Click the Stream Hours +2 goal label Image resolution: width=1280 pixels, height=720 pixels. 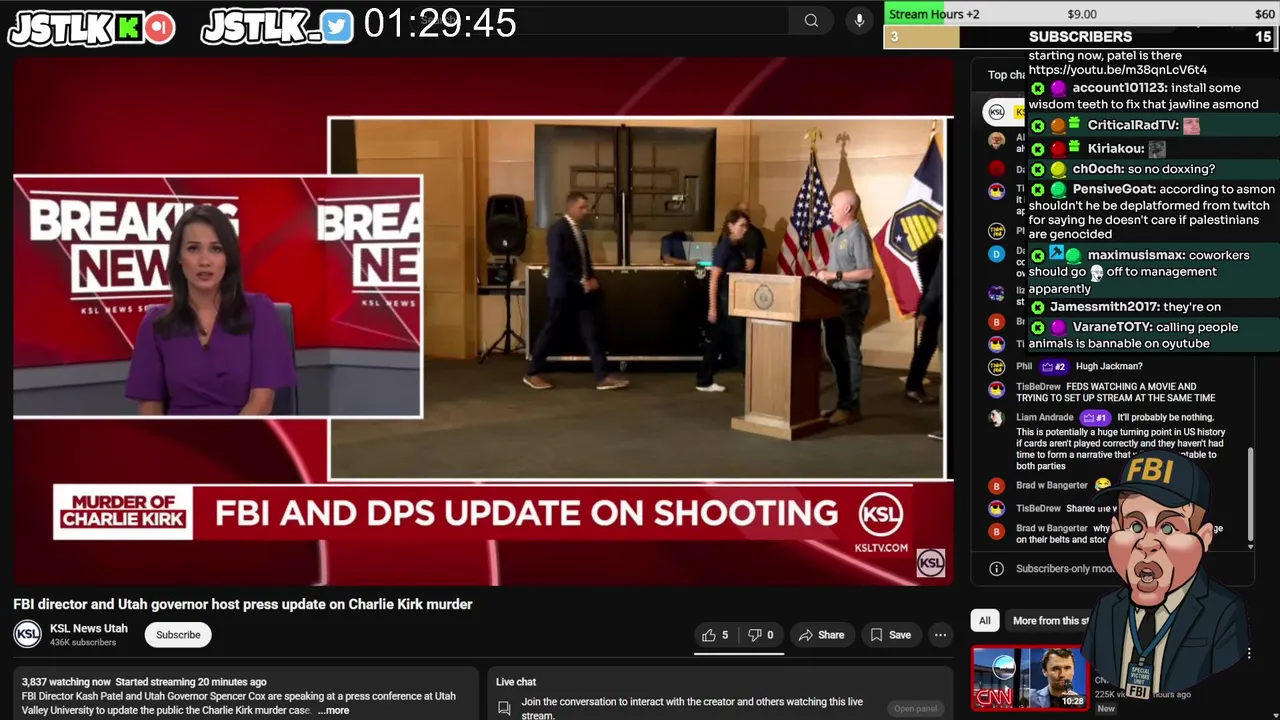[x=934, y=14]
